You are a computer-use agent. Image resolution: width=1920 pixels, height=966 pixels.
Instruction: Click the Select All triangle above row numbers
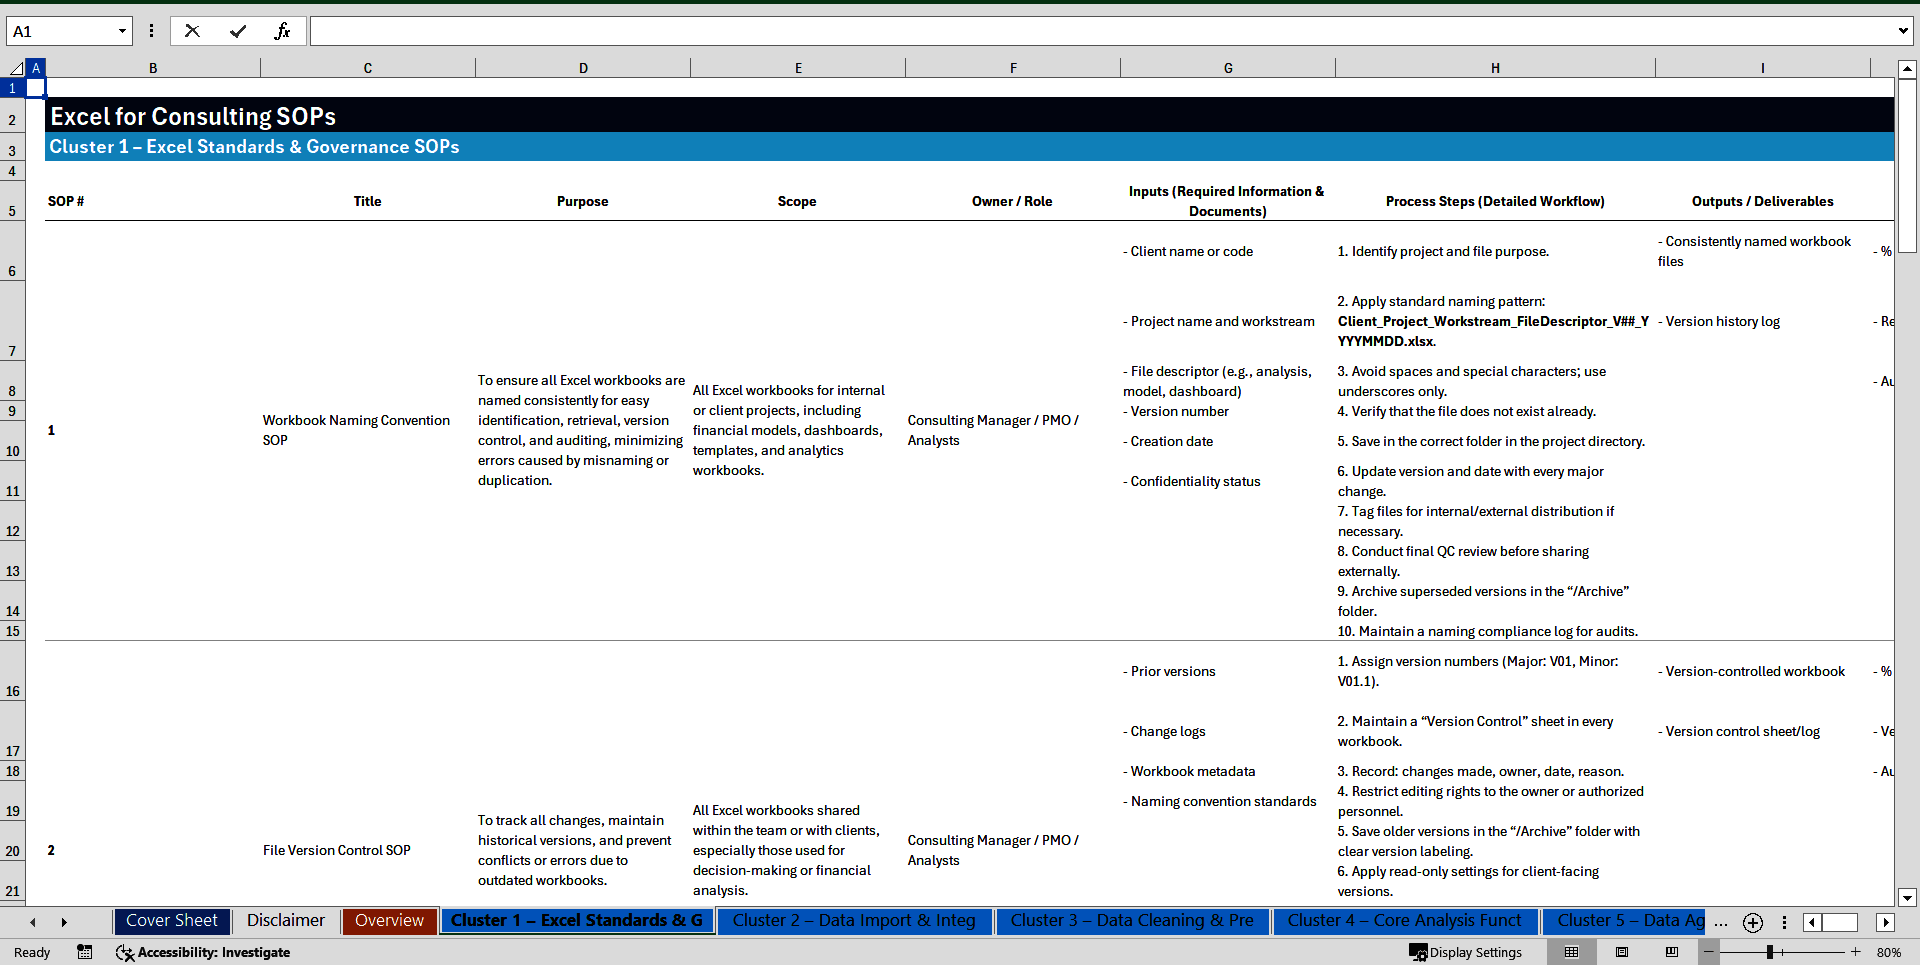pyautogui.click(x=16, y=68)
